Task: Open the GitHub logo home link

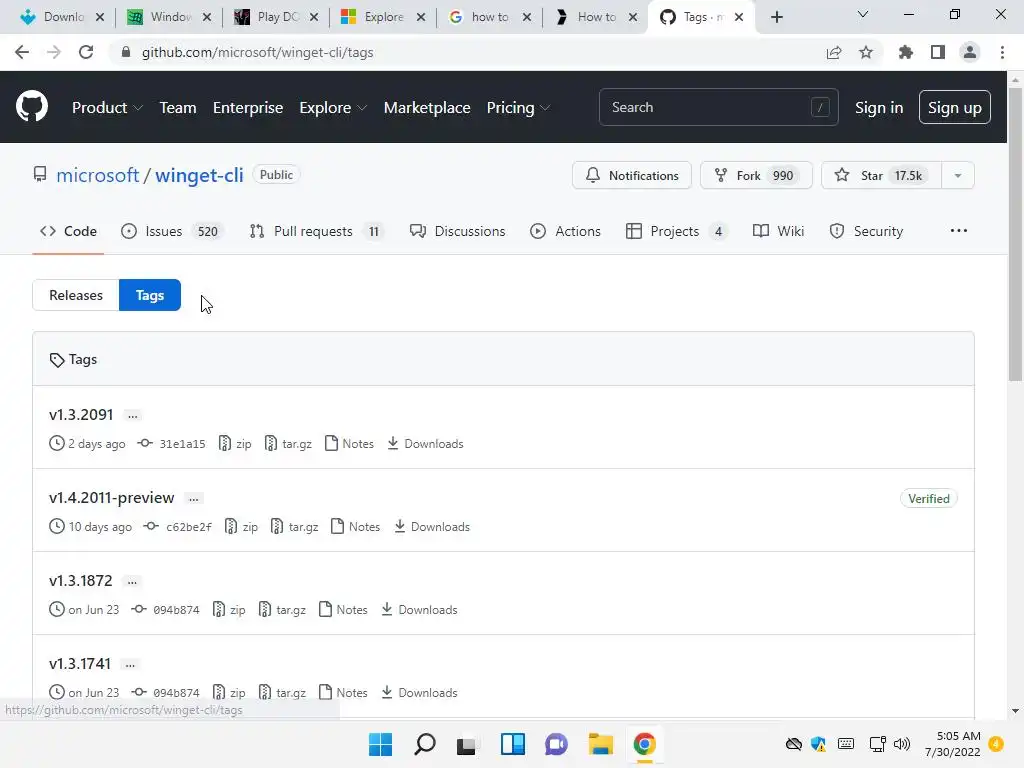Action: click(x=31, y=106)
